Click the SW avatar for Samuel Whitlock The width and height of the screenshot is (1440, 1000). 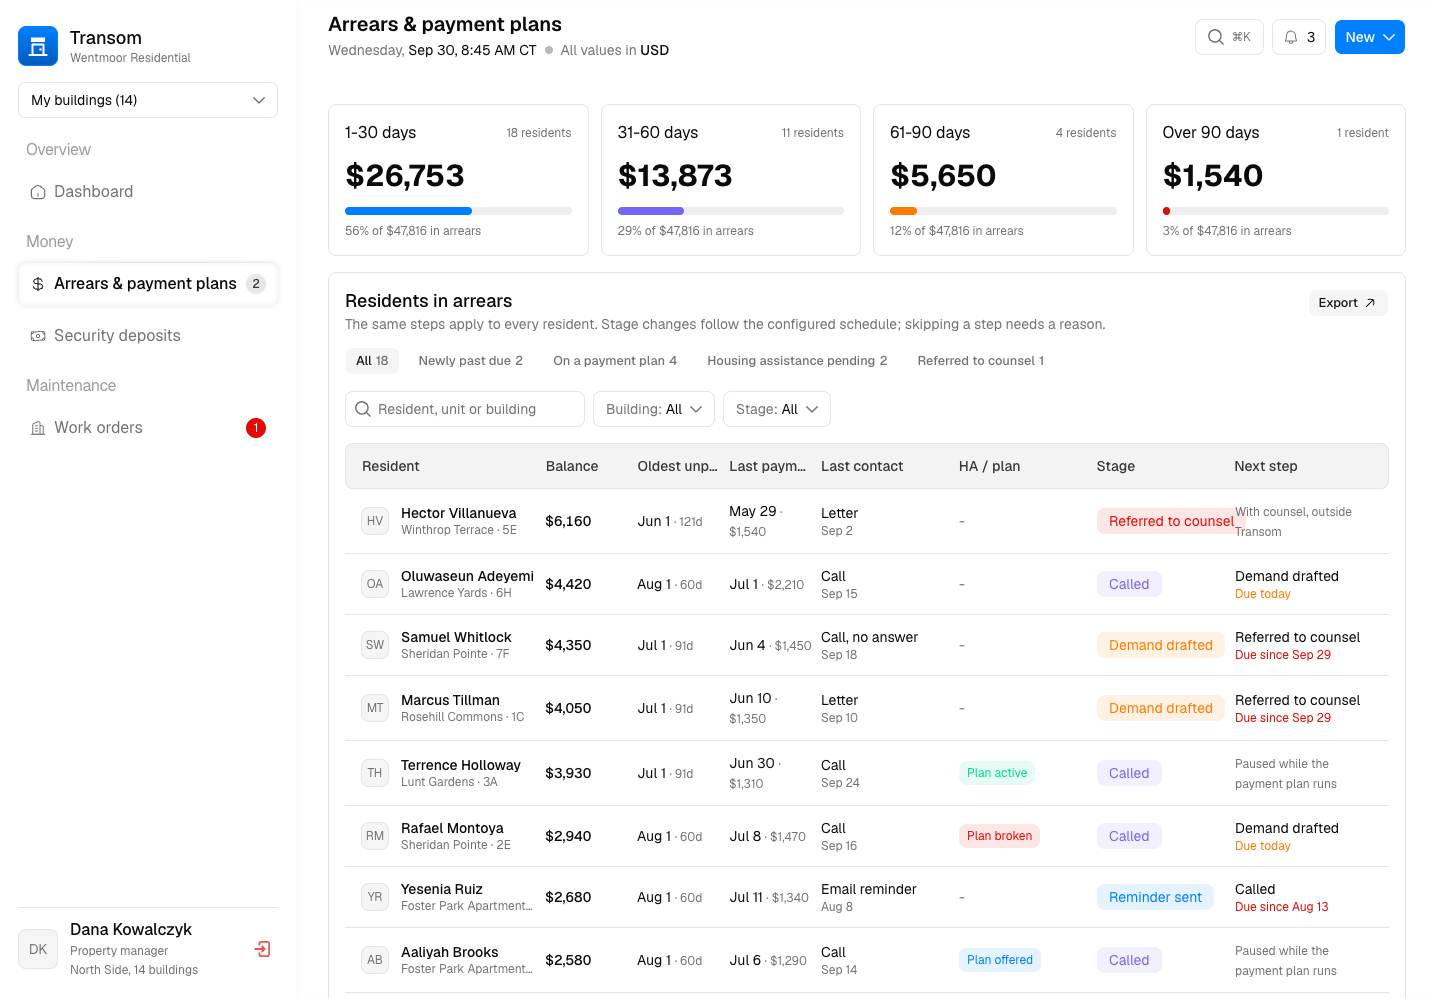375,645
